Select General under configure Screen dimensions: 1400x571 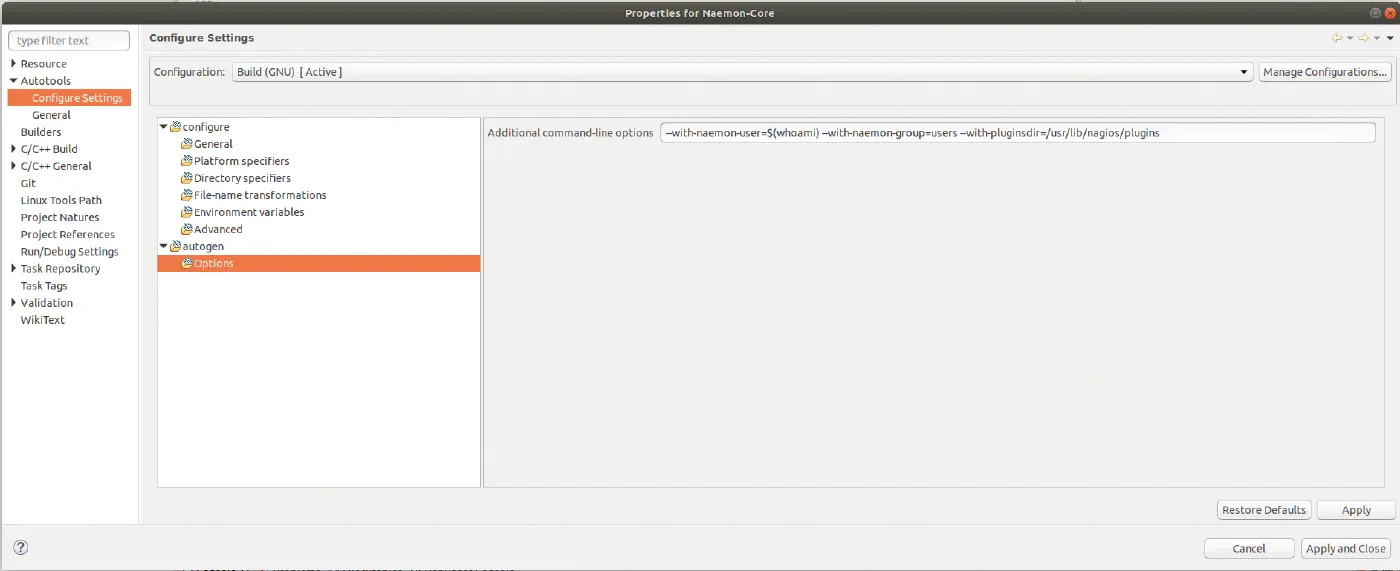pos(213,144)
